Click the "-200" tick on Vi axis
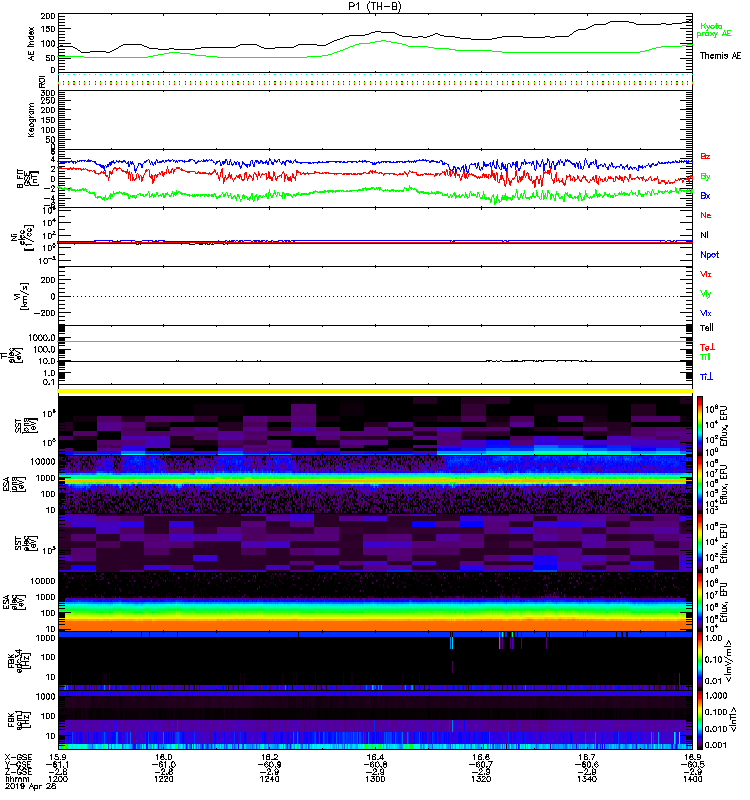 tap(45, 313)
